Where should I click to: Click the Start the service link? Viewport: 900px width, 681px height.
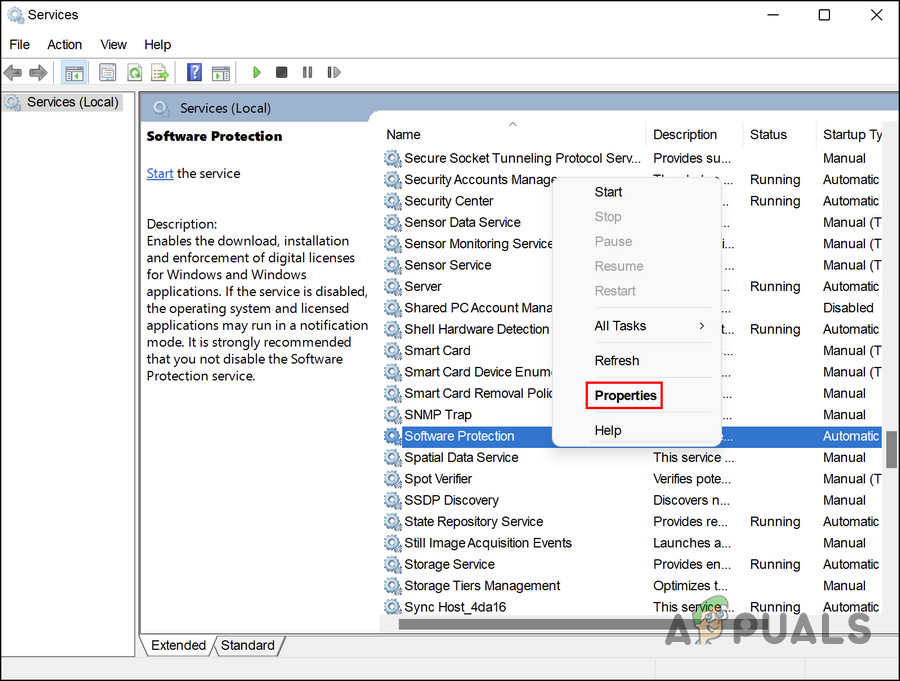tap(160, 173)
